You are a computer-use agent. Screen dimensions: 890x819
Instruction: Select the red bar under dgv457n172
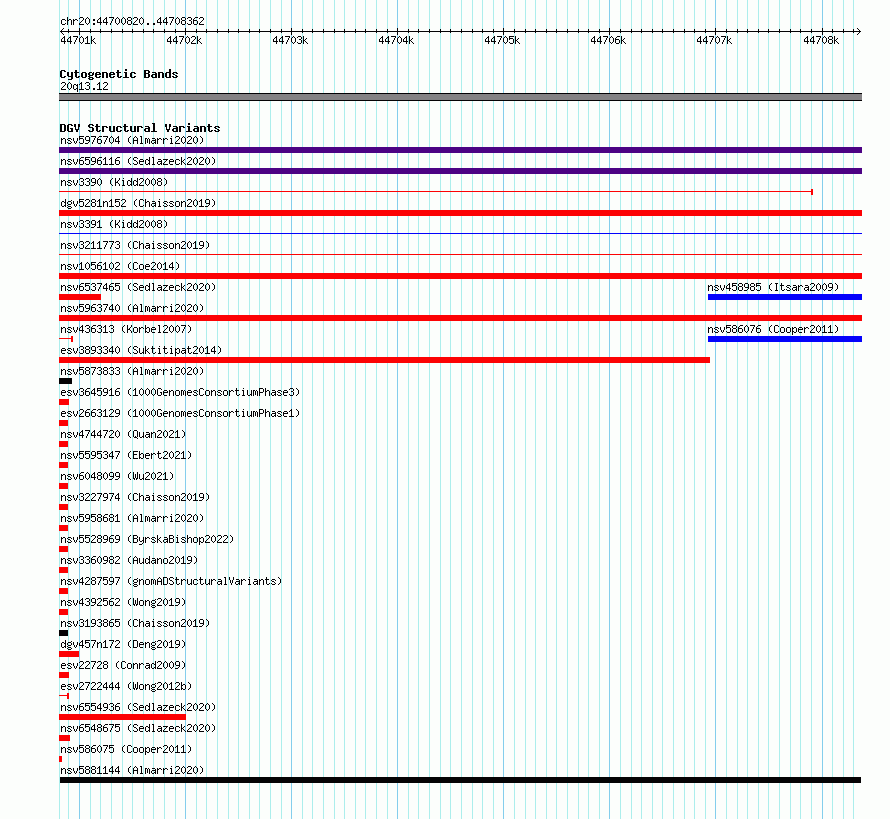(69, 654)
